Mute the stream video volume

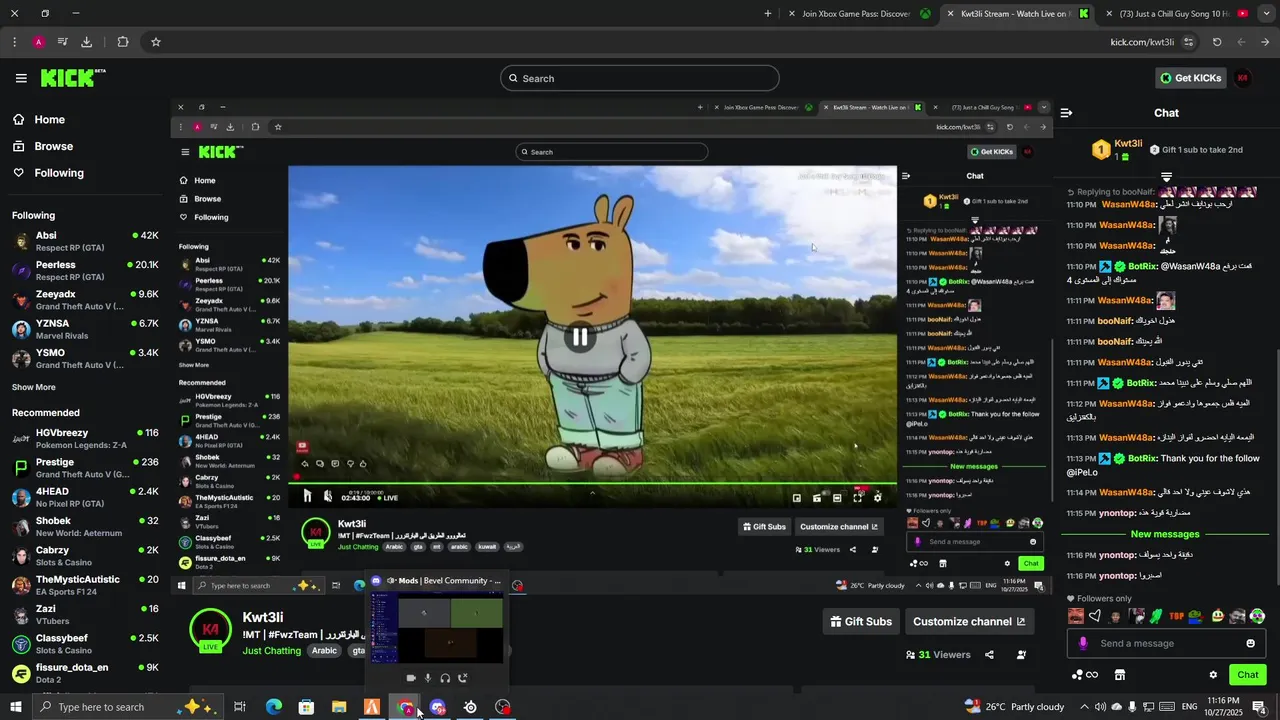click(327, 496)
